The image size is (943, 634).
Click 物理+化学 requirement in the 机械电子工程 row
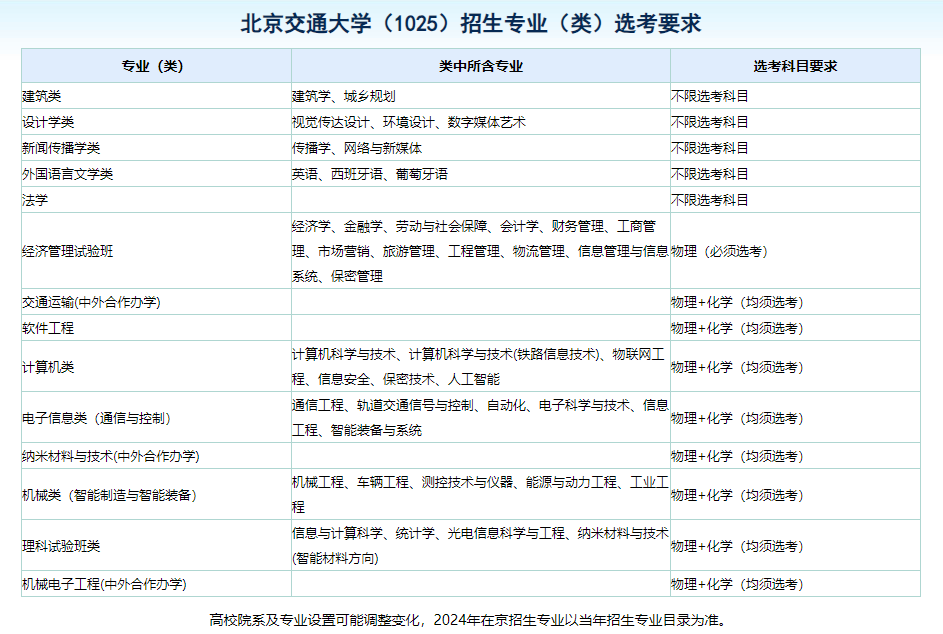(x=795, y=584)
